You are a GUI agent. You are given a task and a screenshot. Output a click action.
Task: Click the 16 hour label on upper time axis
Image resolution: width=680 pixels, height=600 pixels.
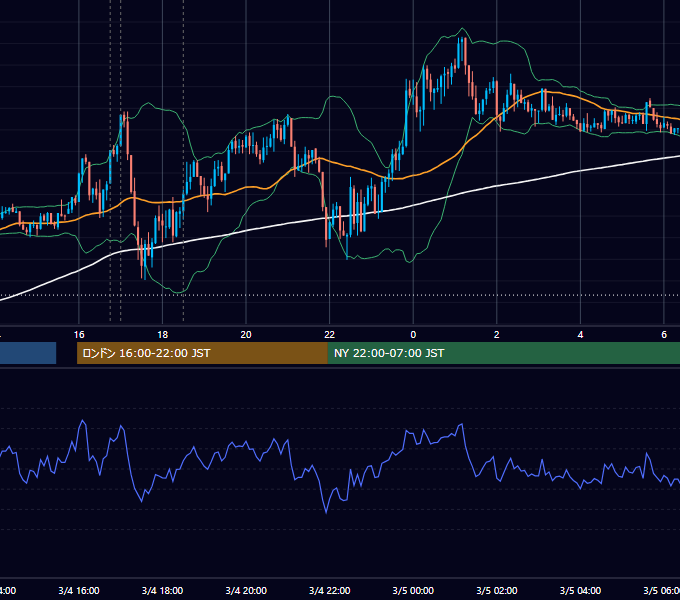[79, 335]
